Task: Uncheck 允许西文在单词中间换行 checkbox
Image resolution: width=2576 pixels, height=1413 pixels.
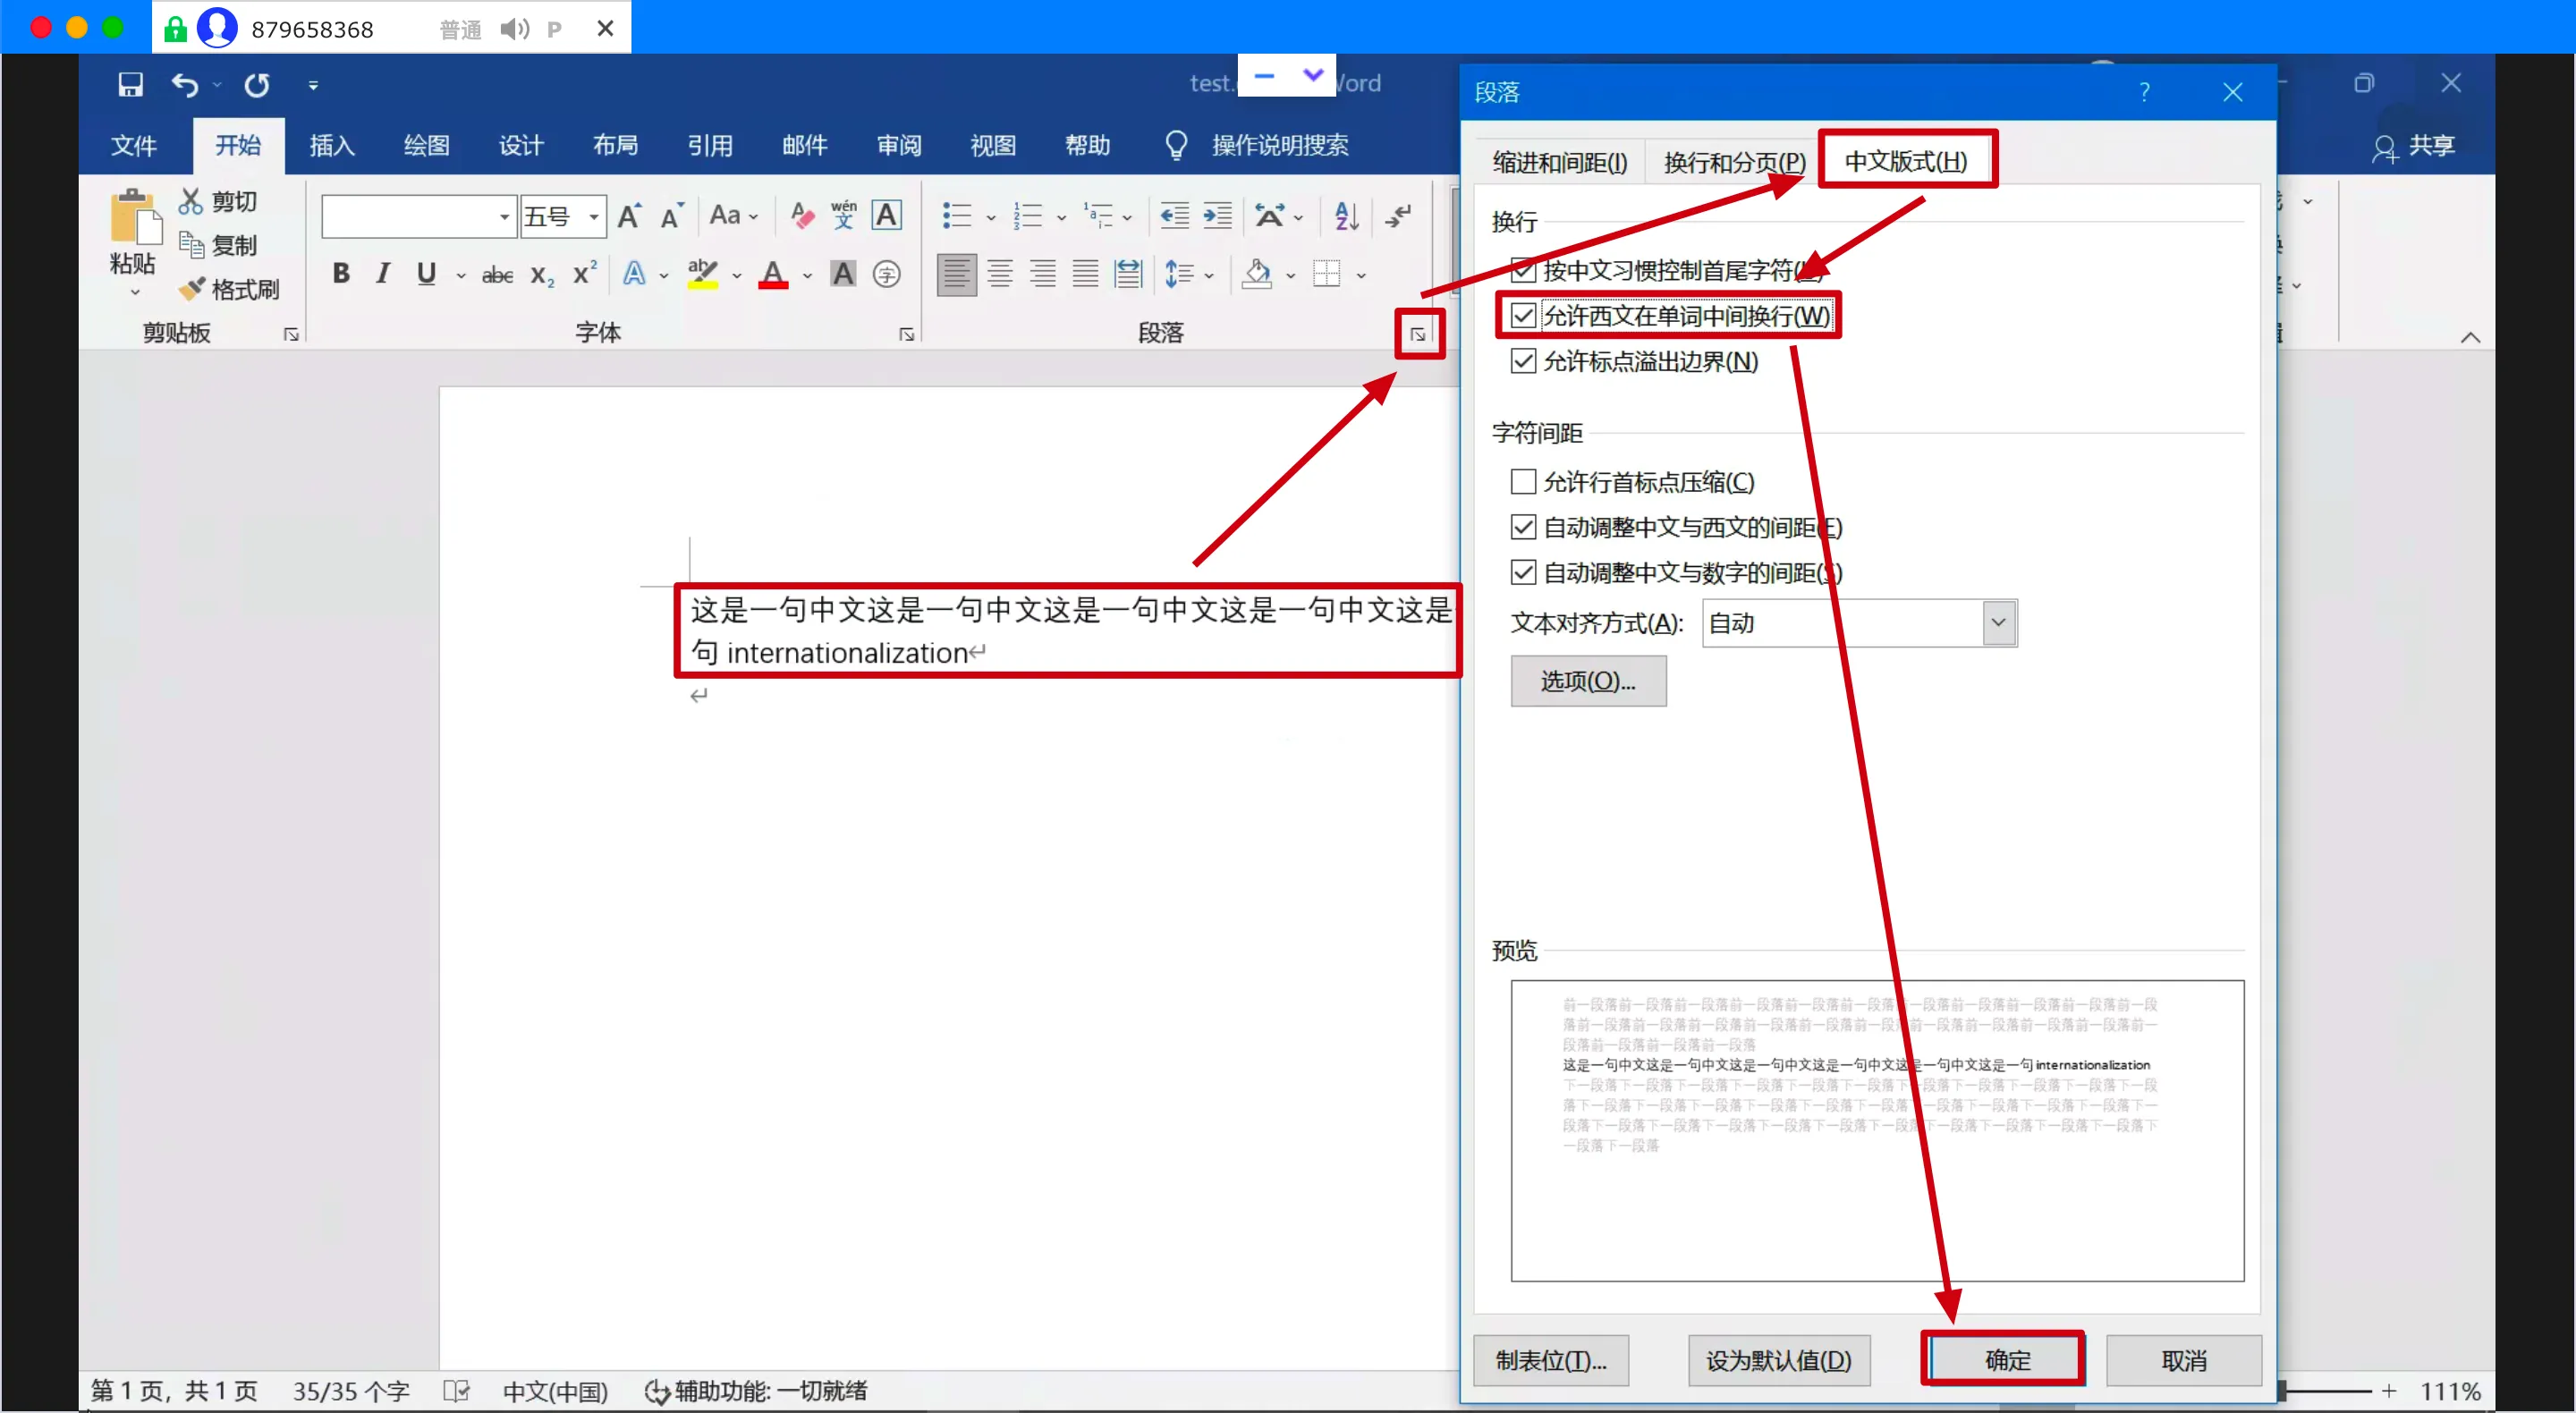Action: point(1522,316)
